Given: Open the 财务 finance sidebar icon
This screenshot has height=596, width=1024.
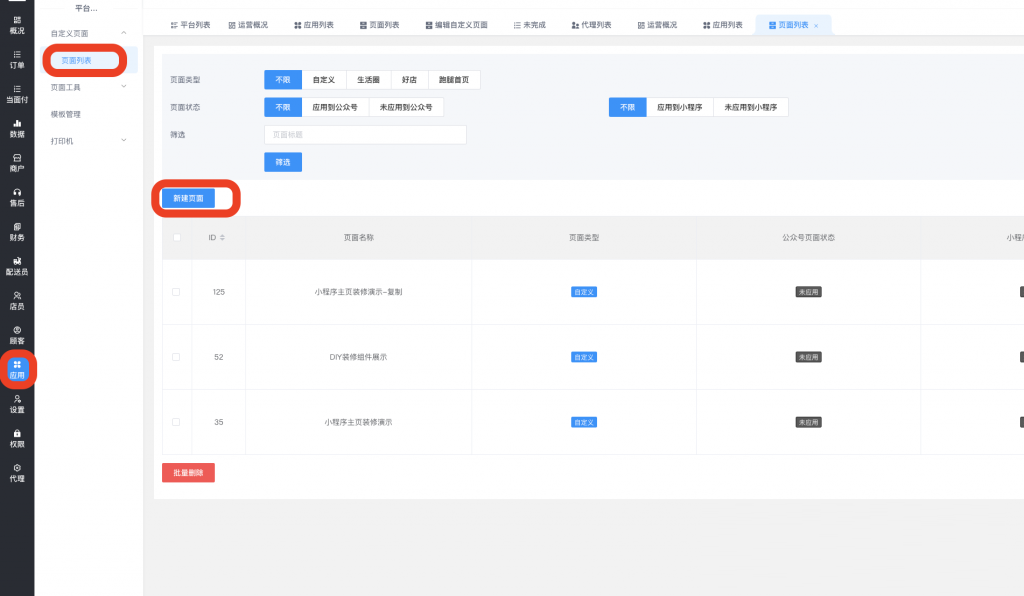Looking at the screenshot, I should point(17,232).
